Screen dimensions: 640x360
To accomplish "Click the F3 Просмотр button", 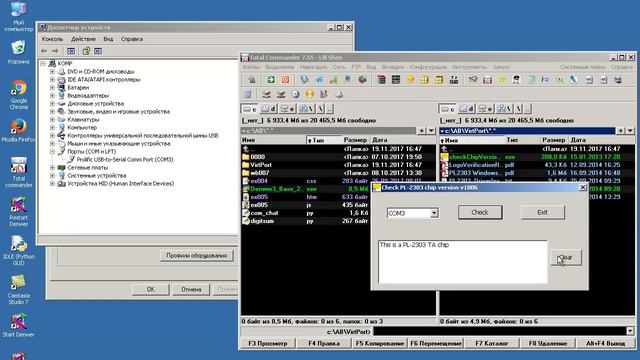I will [x=268, y=343].
